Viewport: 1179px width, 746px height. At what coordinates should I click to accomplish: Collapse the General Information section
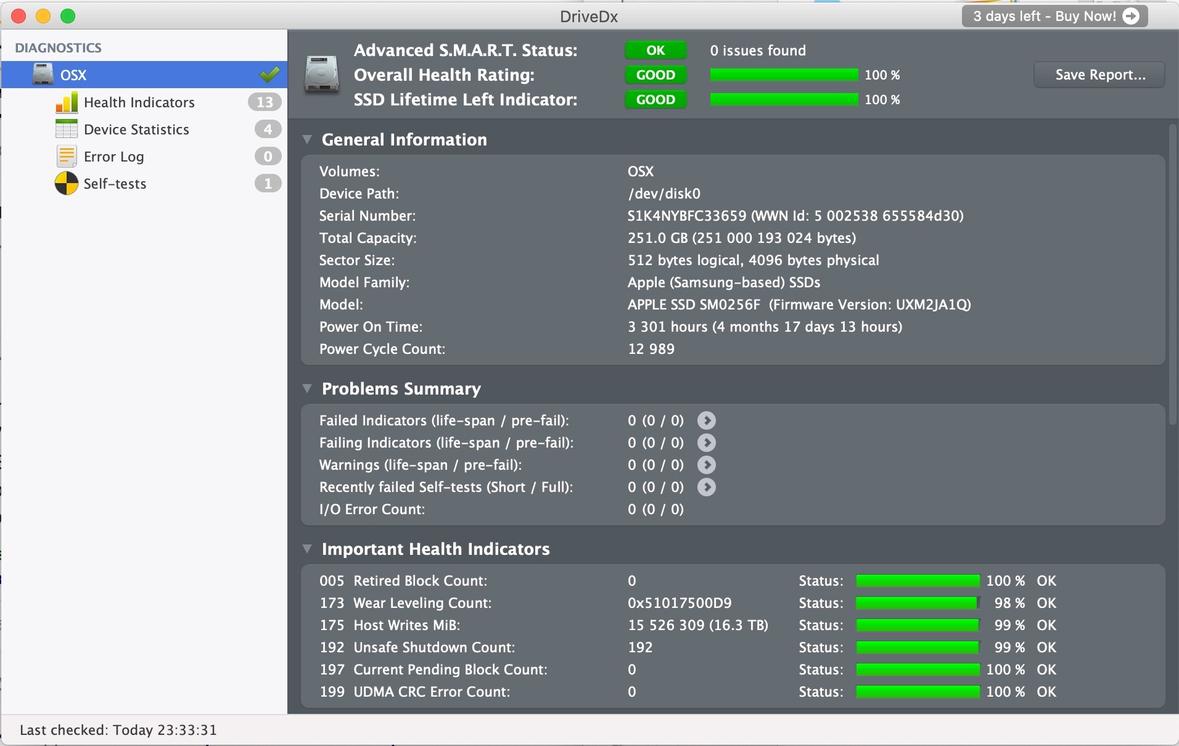[307, 139]
